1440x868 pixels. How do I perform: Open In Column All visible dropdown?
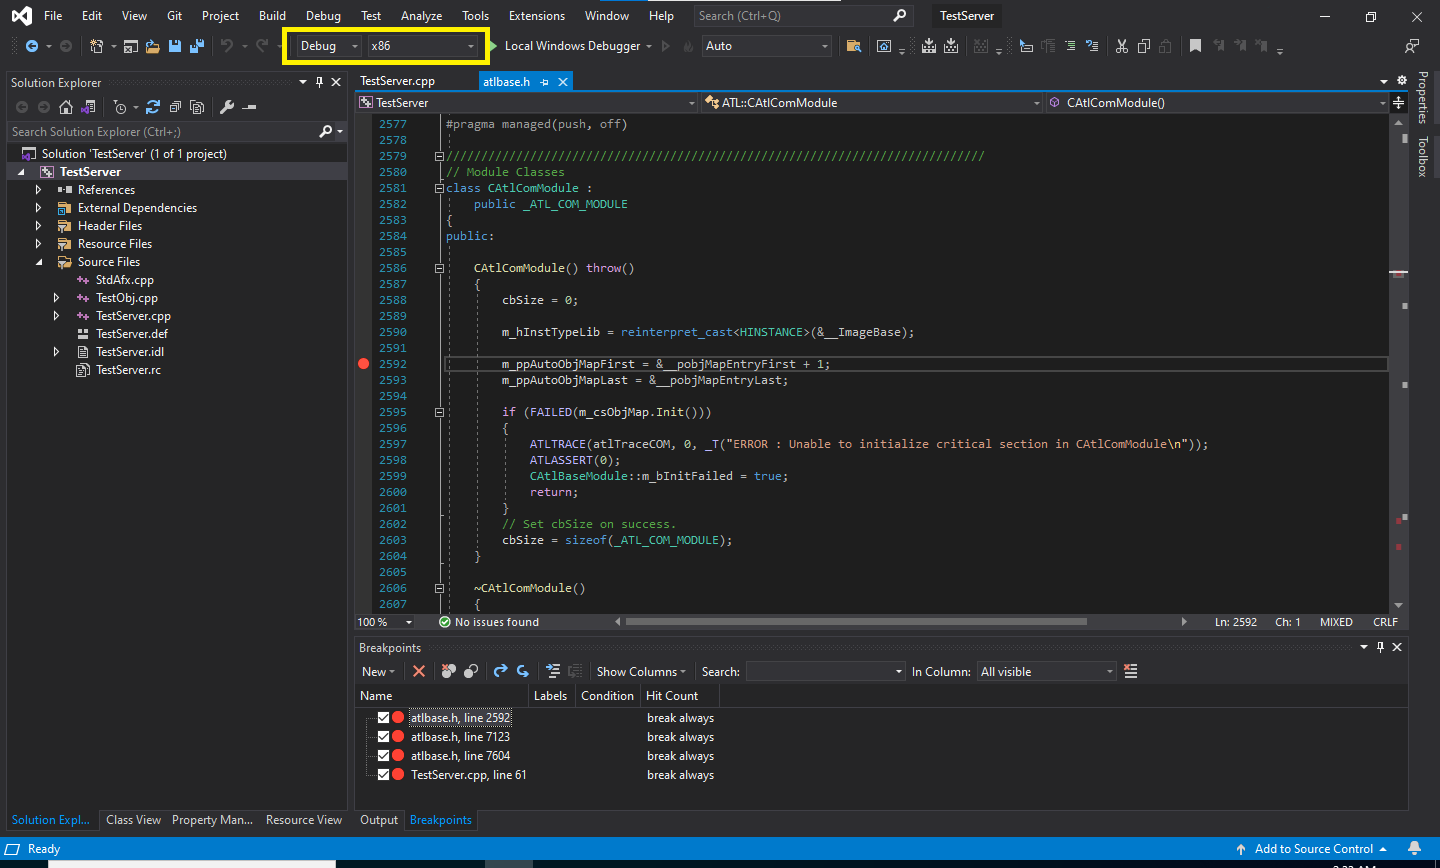[1047, 672]
